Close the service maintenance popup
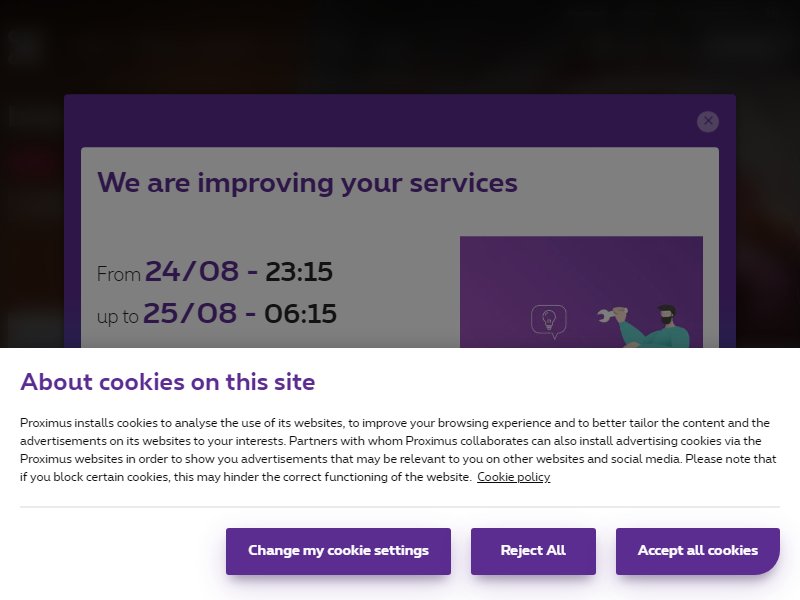The width and height of the screenshot is (800, 600). click(708, 121)
